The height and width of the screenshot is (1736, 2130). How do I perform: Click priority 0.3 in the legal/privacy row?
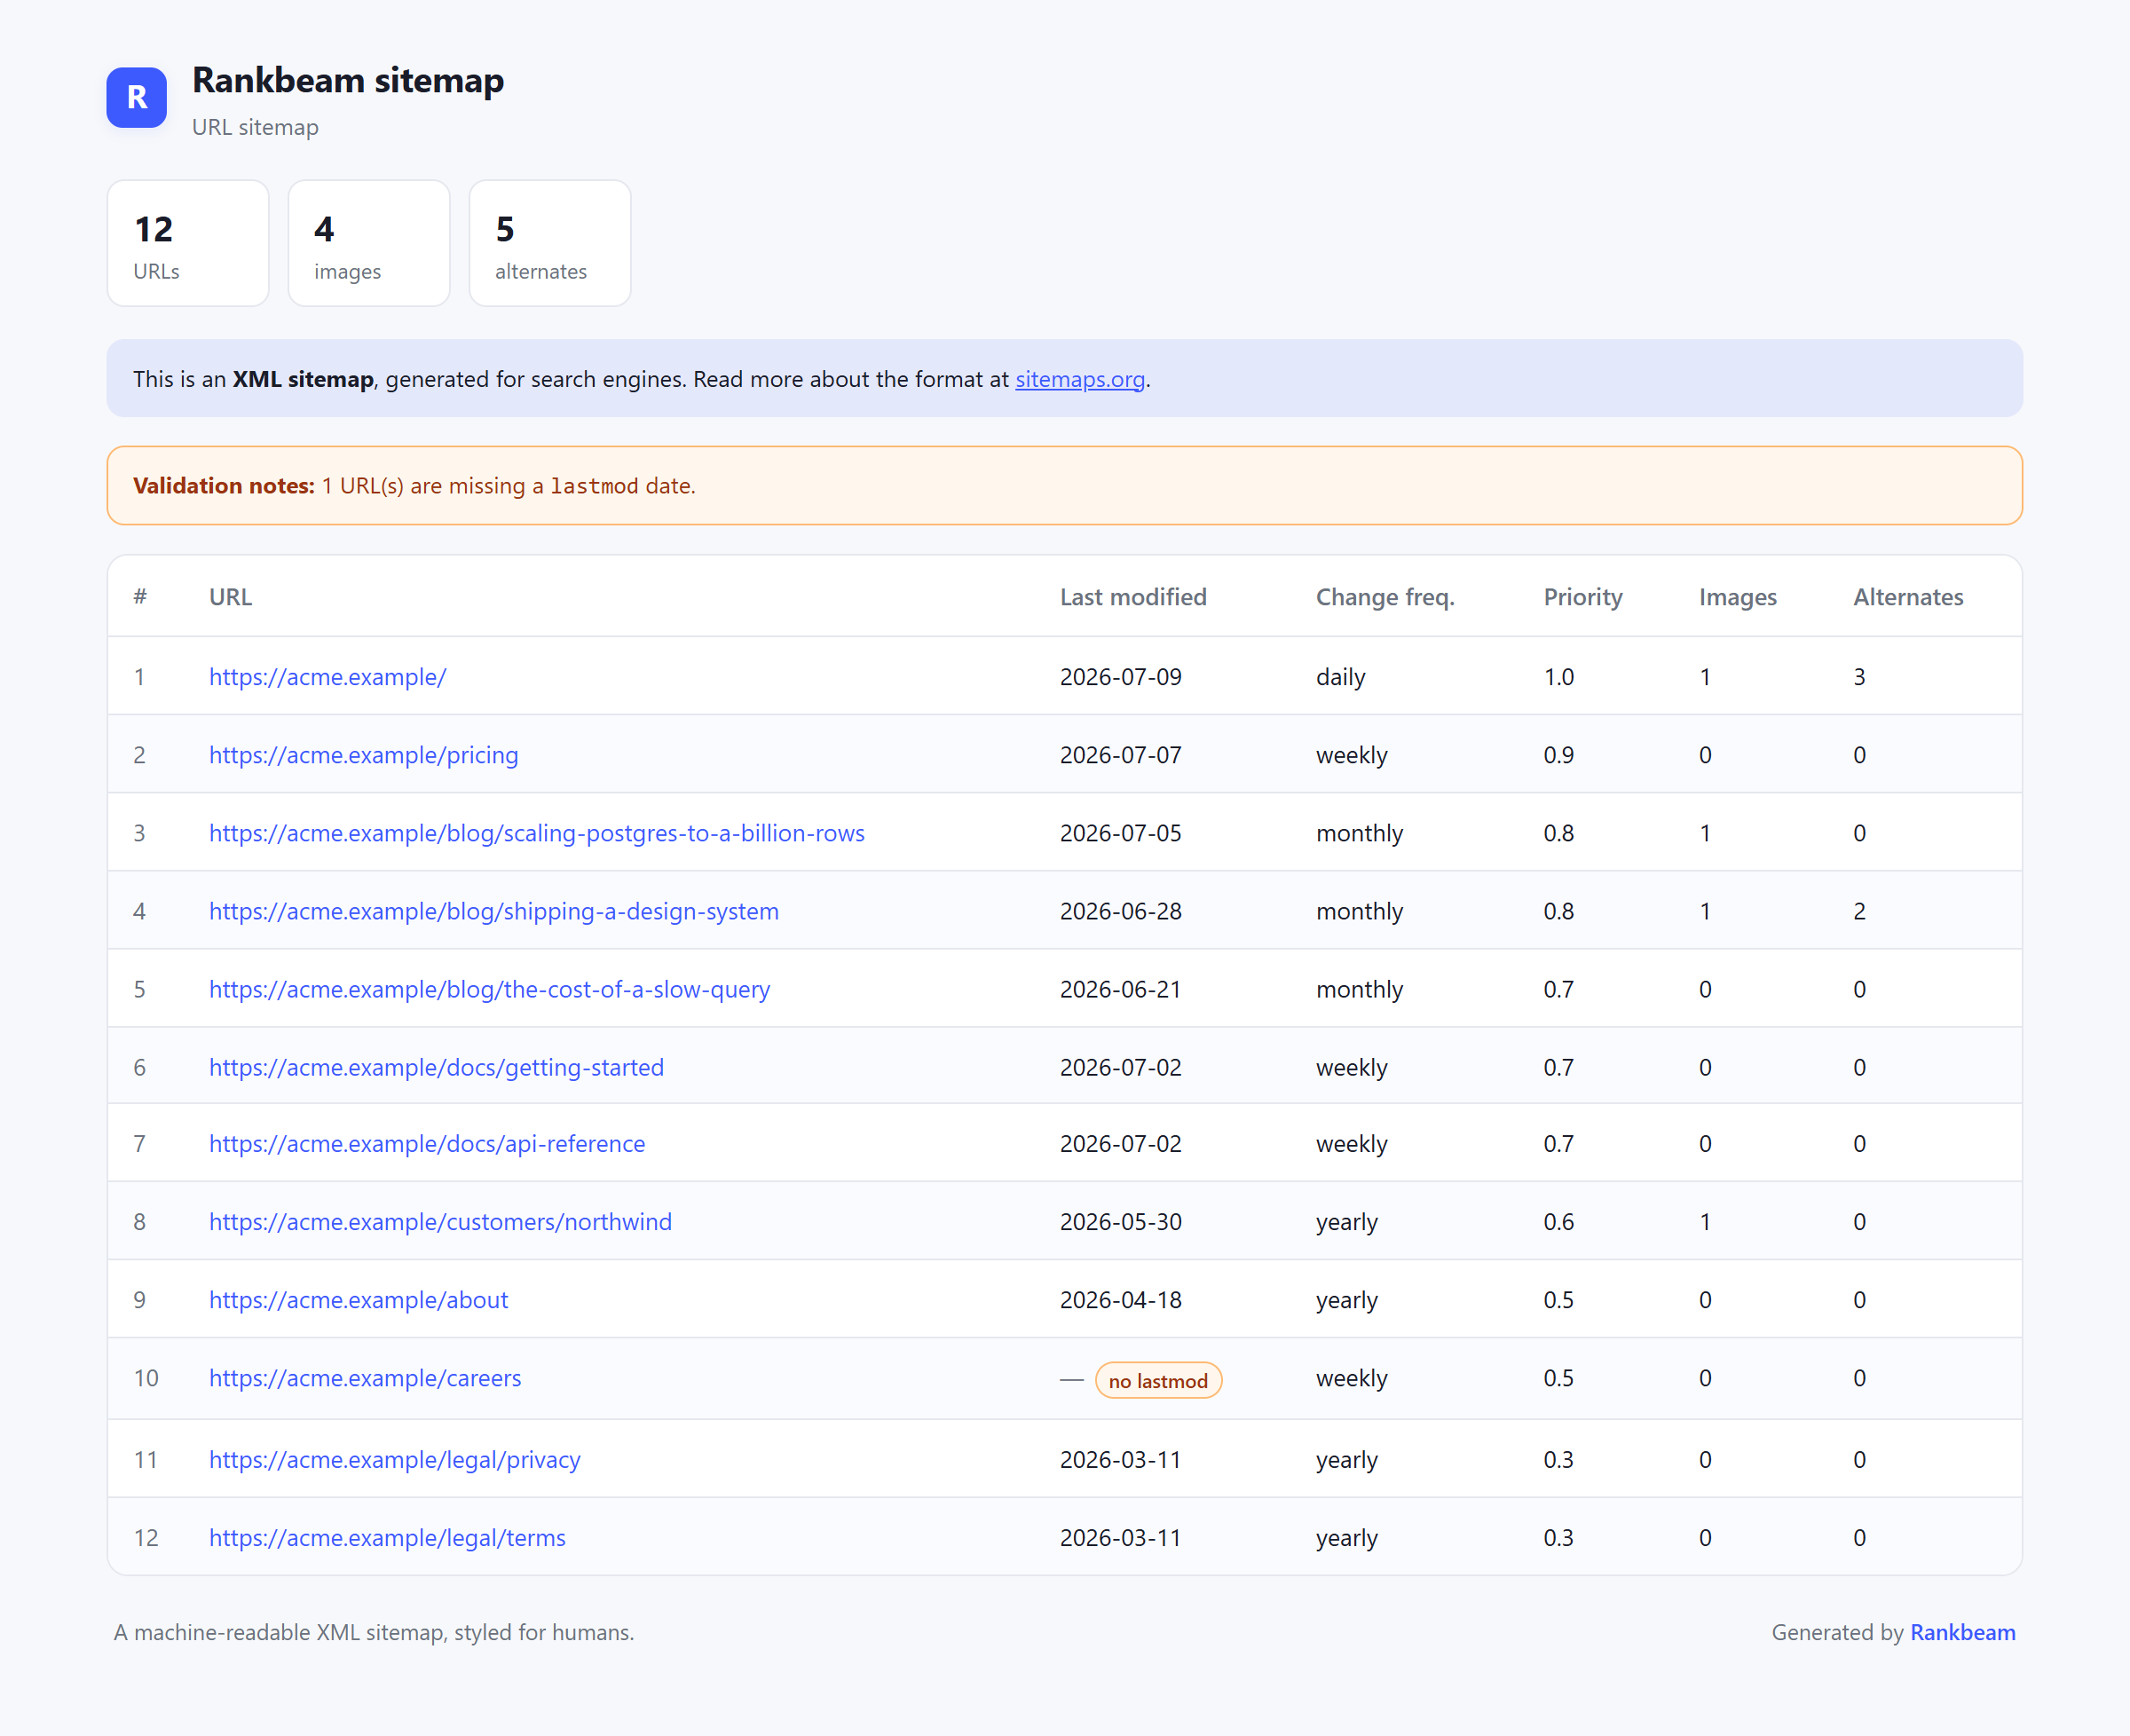(x=1558, y=1459)
